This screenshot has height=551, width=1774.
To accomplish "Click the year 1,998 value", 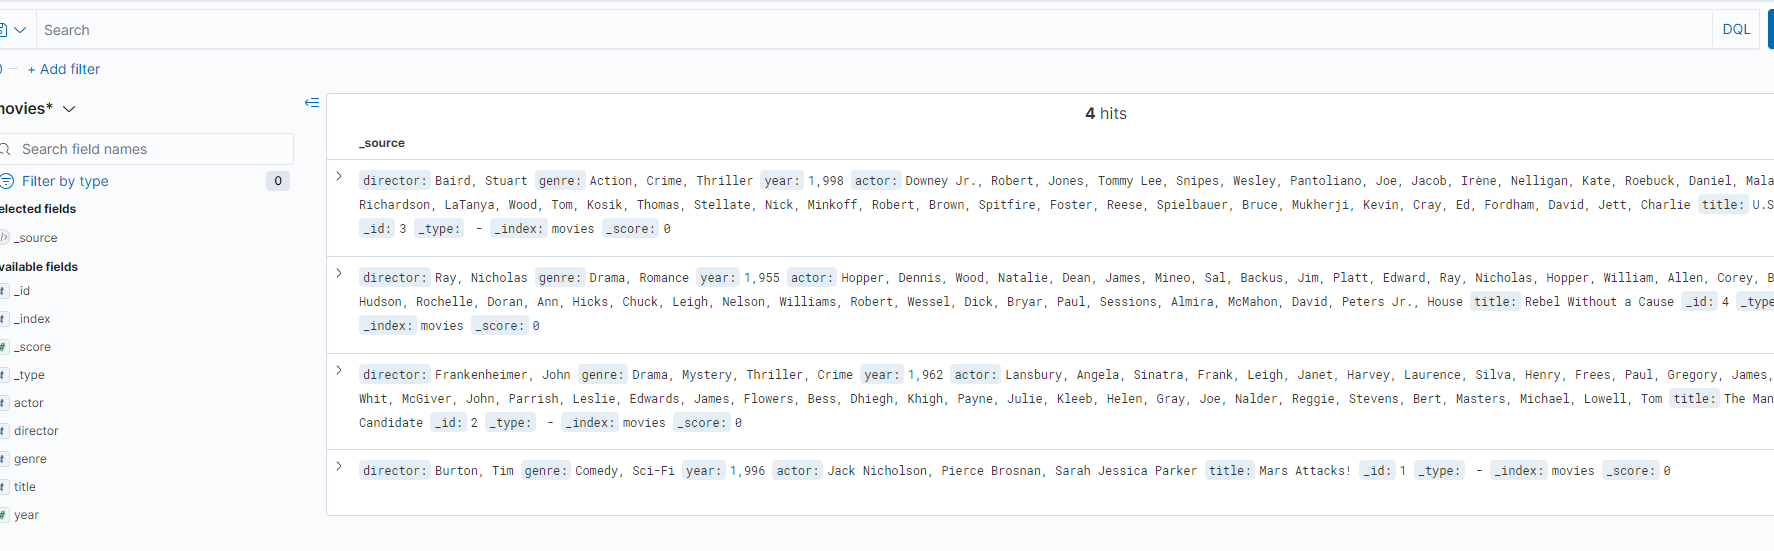I will coord(826,181).
